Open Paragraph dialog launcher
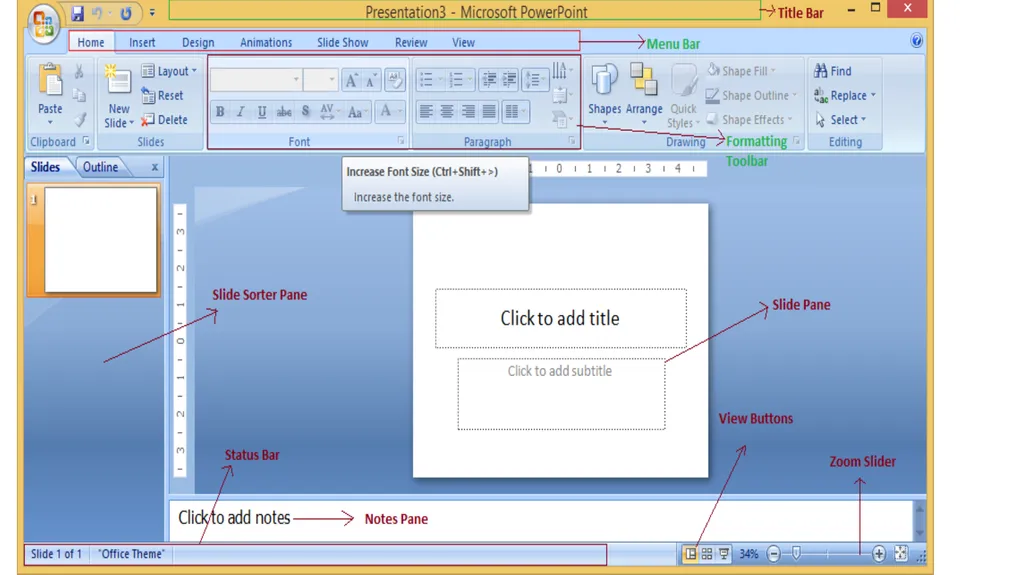This screenshot has height=575, width=1024. pos(572,140)
